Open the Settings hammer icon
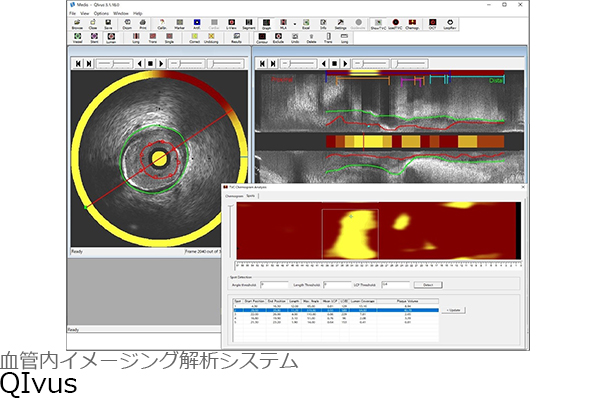The height and width of the screenshot is (400, 600). click(x=340, y=24)
